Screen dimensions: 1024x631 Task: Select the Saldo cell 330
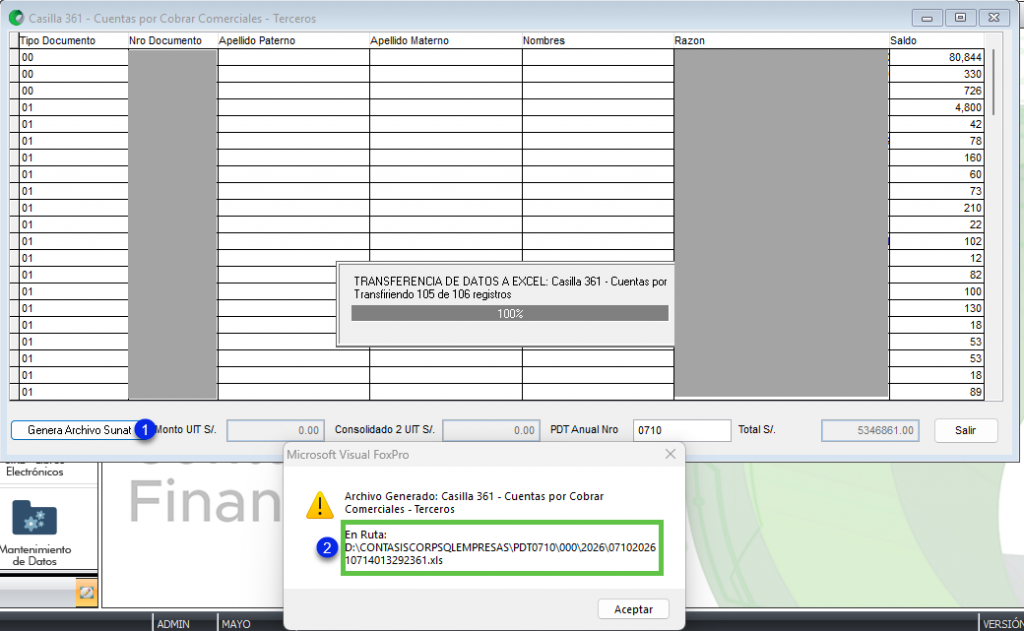click(936, 74)
